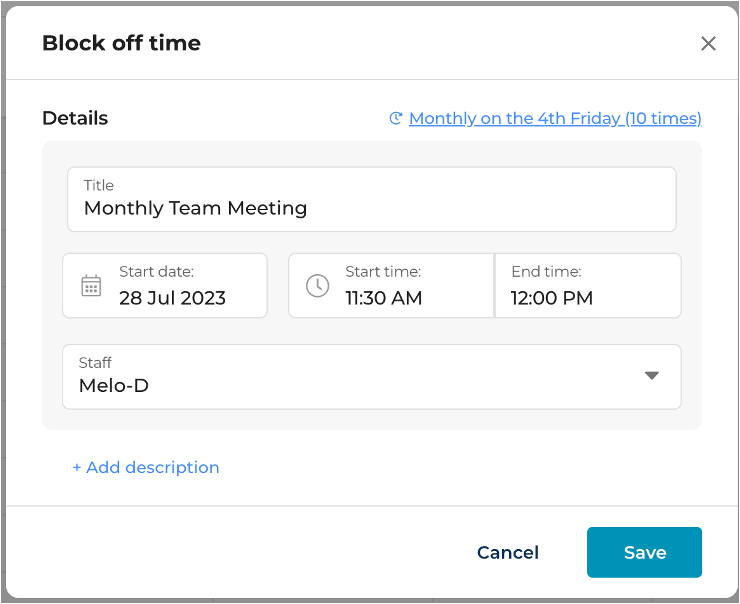Close the Block off time dialog
Viewport: 740px width, 604px height.
coord(708,43)
